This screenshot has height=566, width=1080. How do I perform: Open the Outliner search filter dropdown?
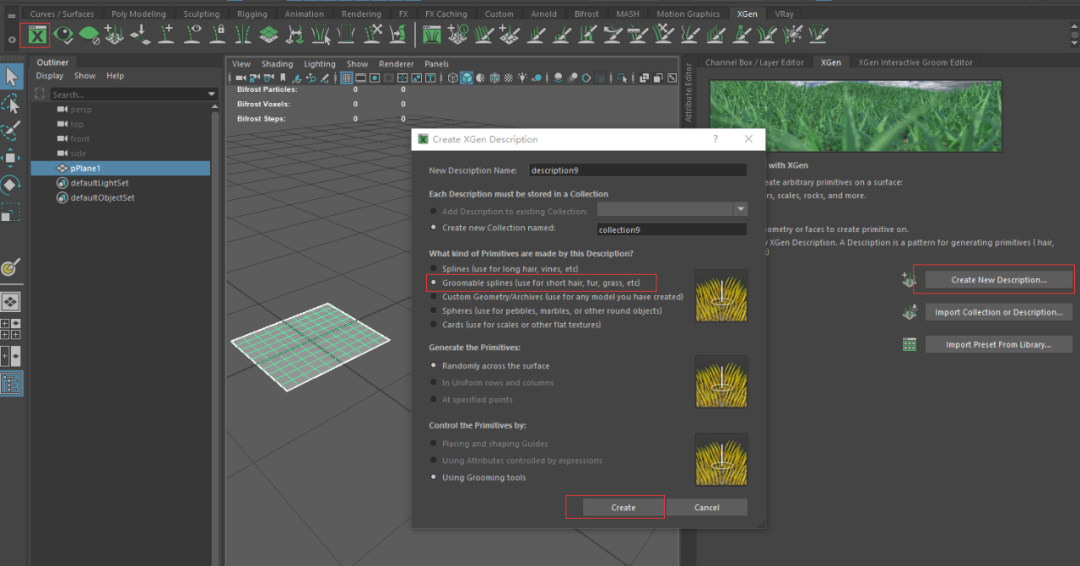coord(211,94)
